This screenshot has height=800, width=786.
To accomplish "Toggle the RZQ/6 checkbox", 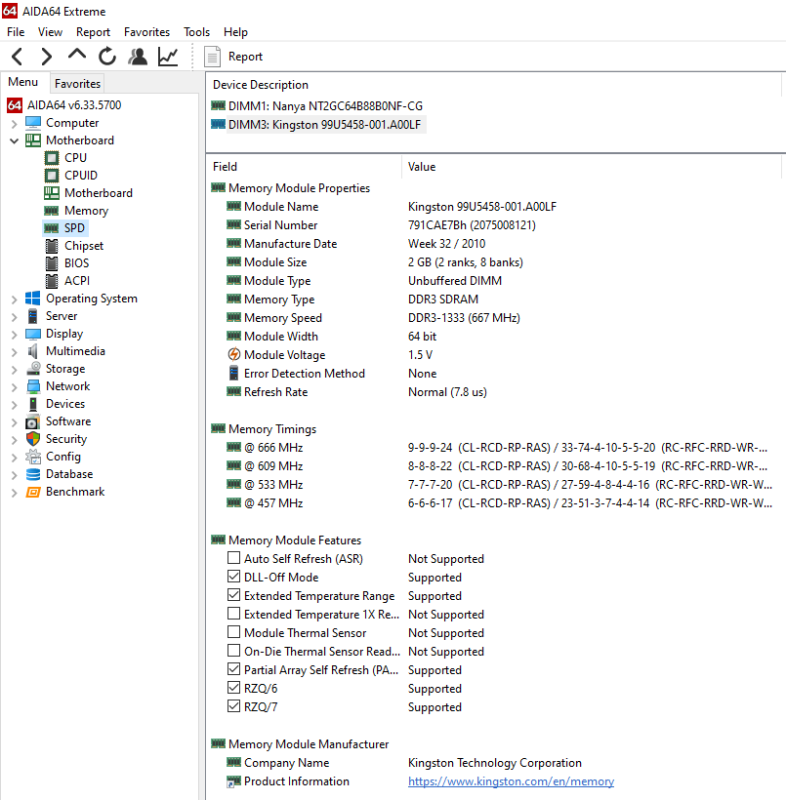I will tap(234, 688).
